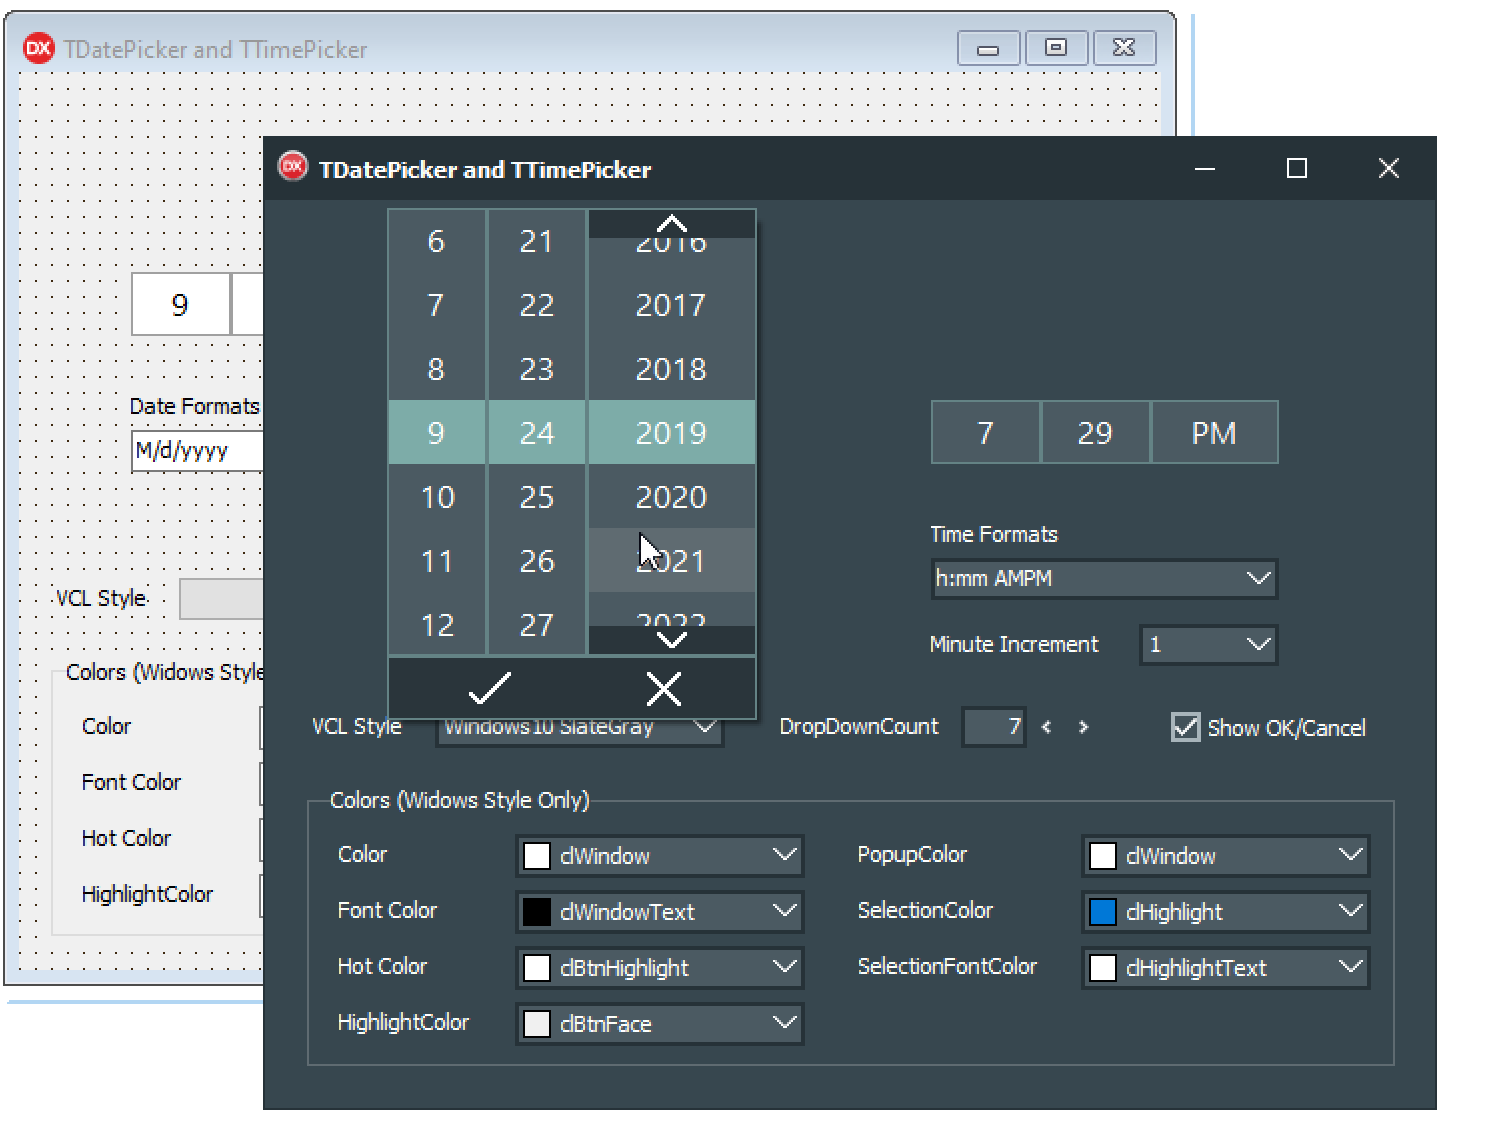Increase DropDownCount with right arrow

click(1083, 727)
